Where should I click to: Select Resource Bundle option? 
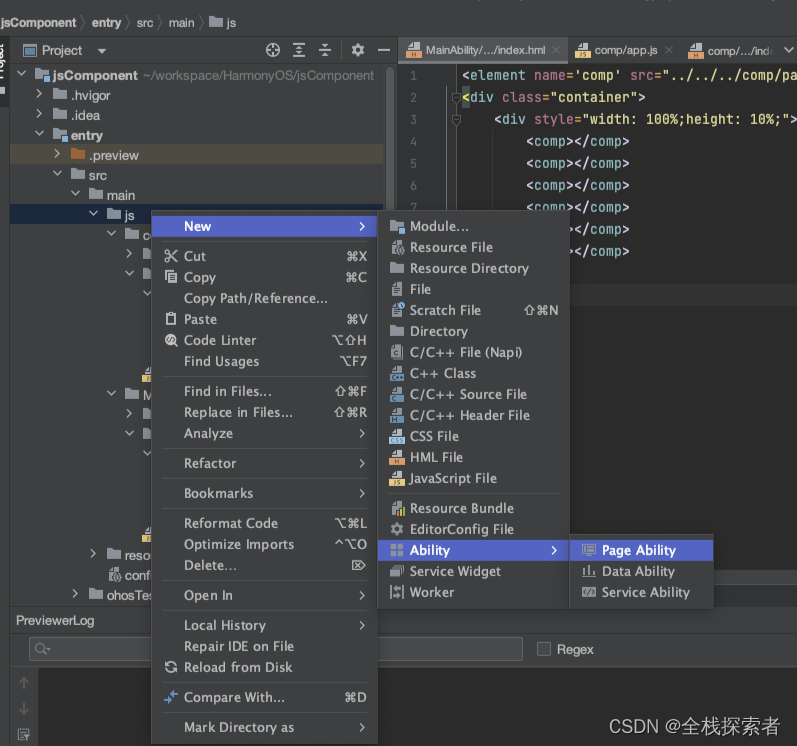tap(473, 509)
